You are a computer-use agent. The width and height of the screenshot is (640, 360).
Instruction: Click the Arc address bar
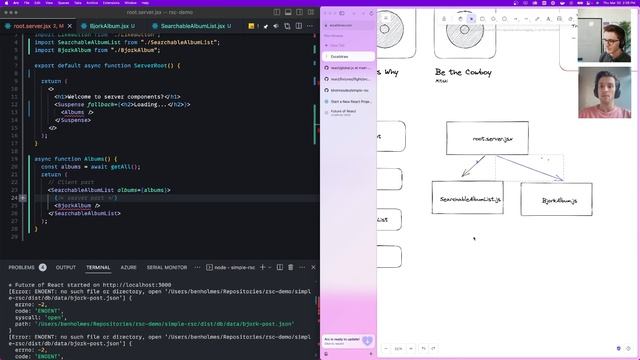[349, 25]
